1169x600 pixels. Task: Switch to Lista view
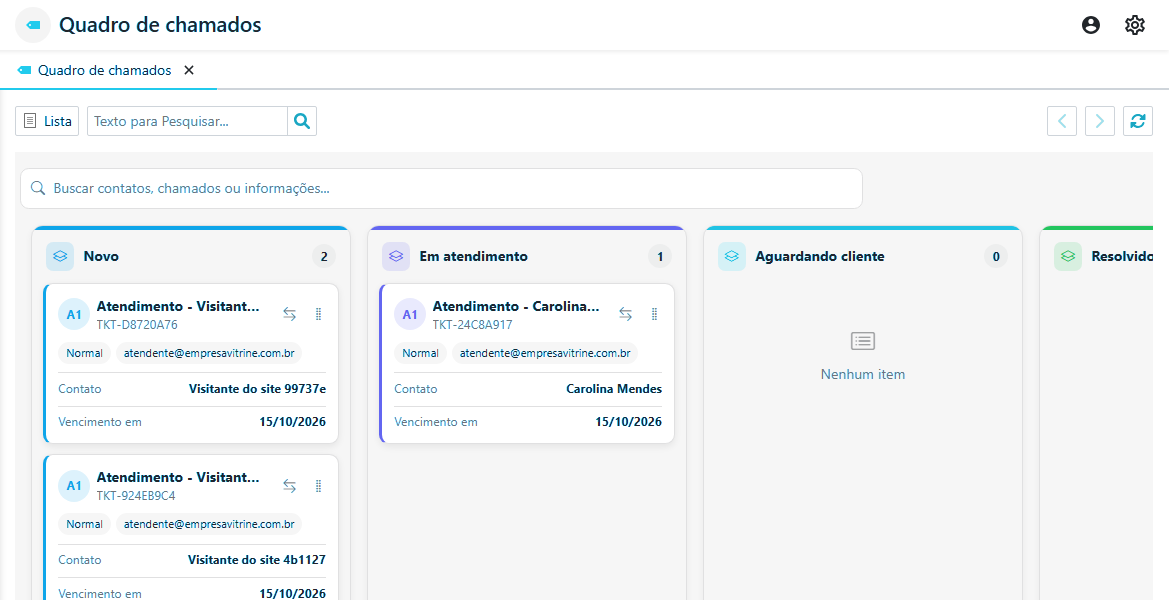tap(47, 121)
